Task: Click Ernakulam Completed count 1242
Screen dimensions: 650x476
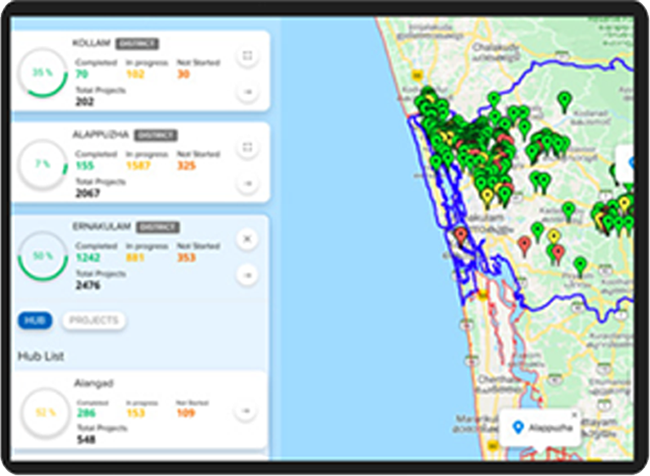Action: click(x=89, y=256)
